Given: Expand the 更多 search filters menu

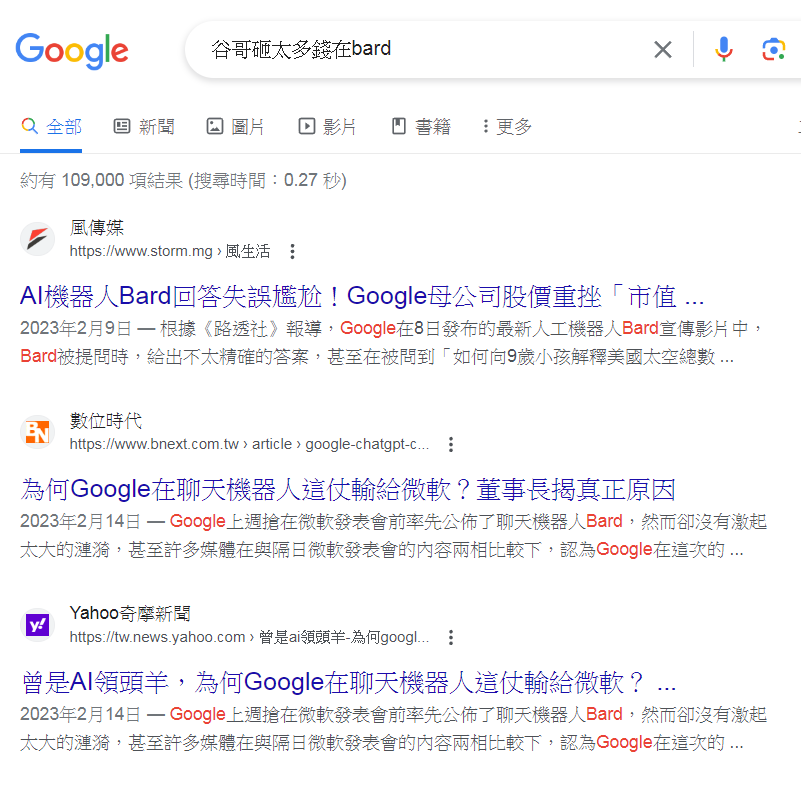Looking at the screenshot, I should click(507, 127).
